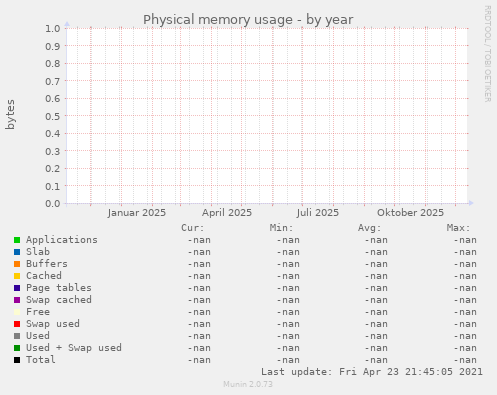
Task: Click the 'Cur:' column header
Action: tap(193, 228)
